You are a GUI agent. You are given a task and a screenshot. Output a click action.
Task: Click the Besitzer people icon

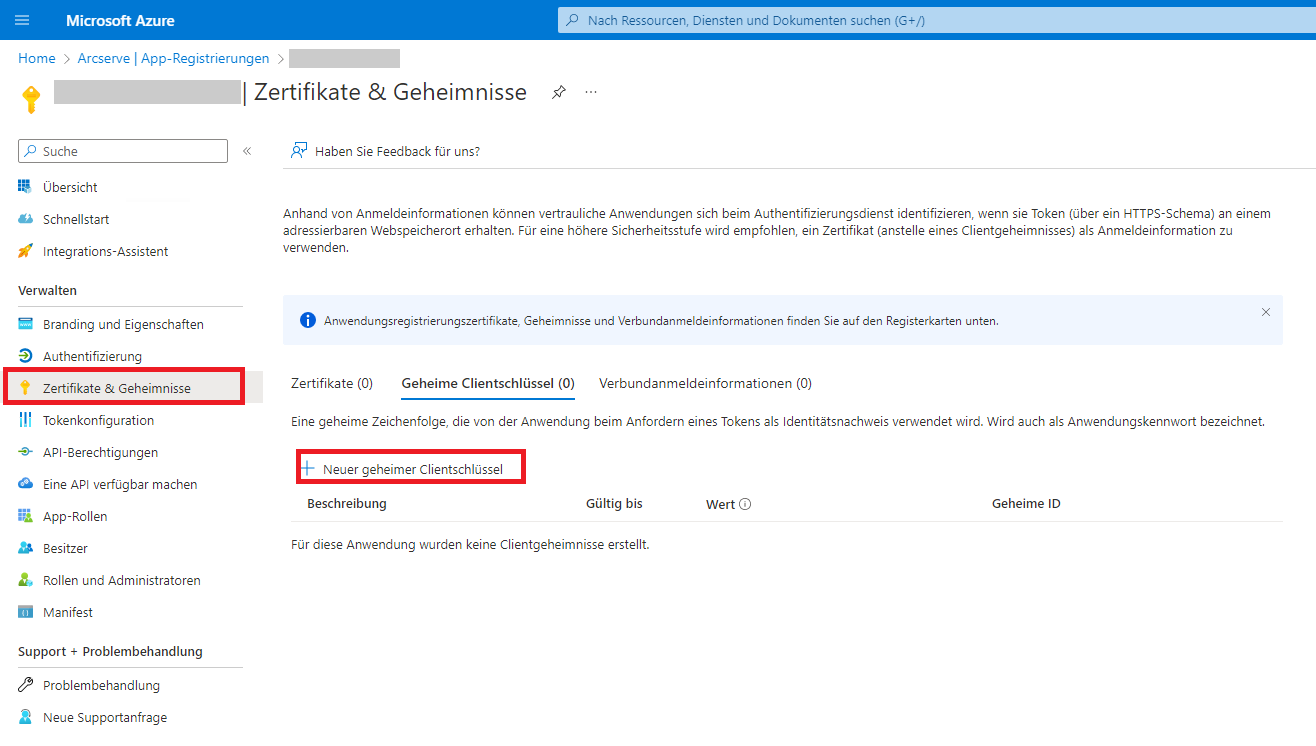tap(25, 548)
